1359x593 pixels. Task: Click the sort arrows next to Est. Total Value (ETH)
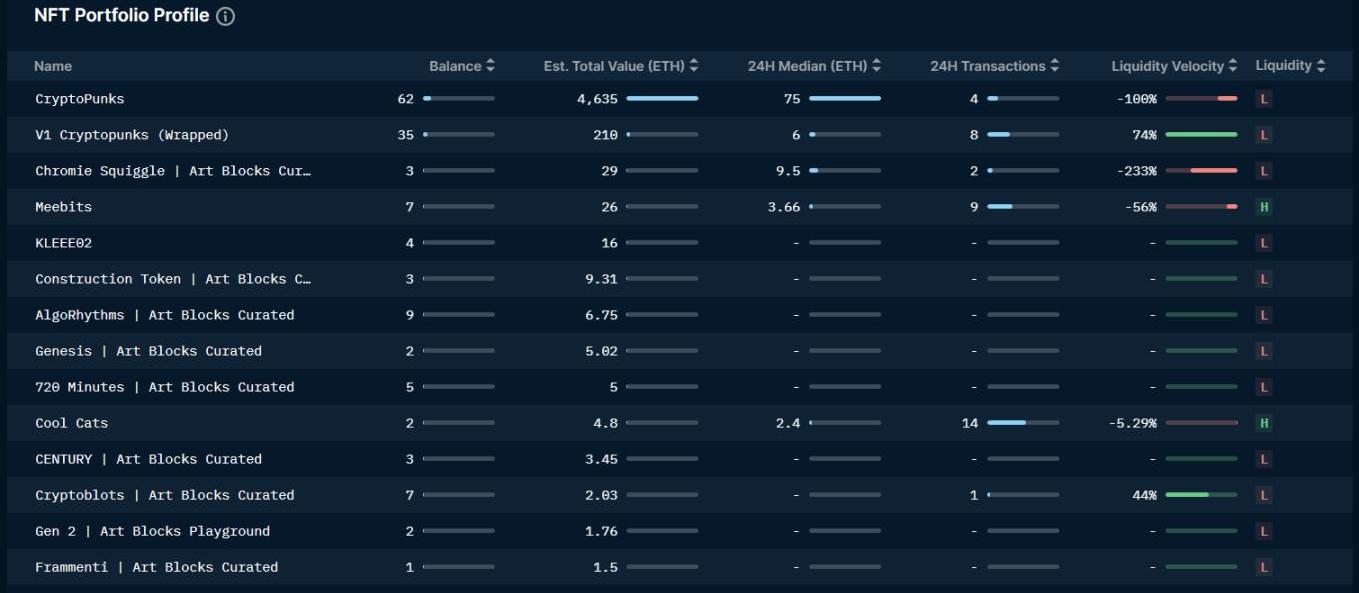pyautogui.click(x=694, y=66)
